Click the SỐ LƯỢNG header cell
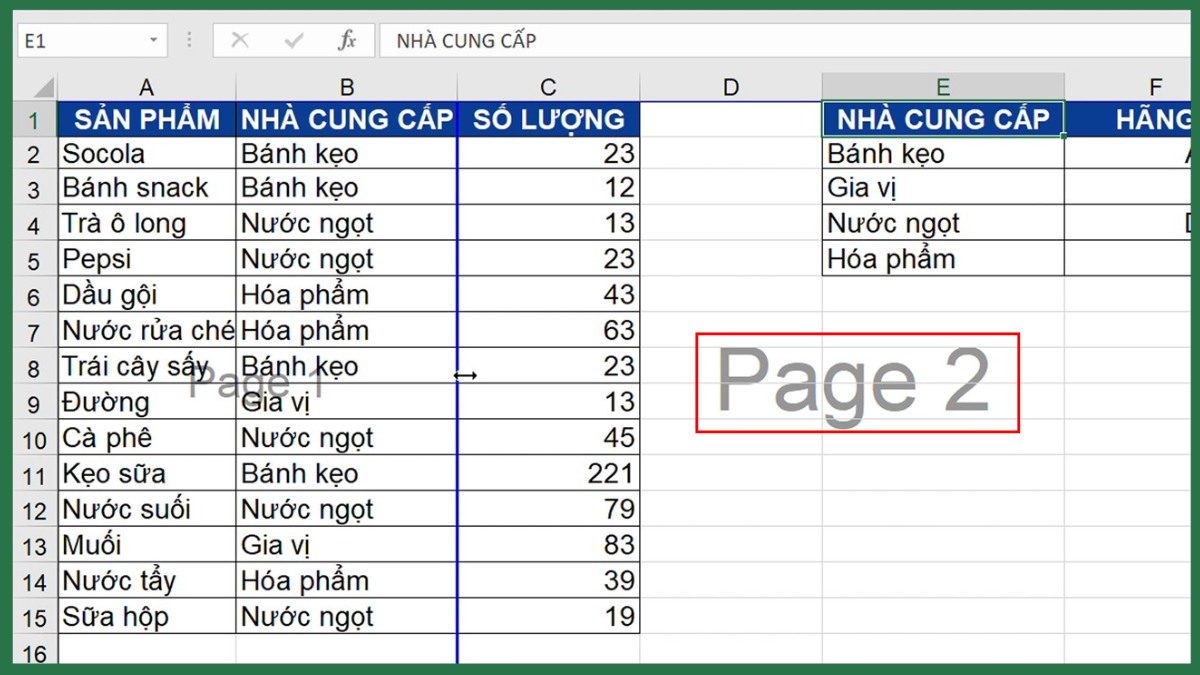 [x=547, y=118]
